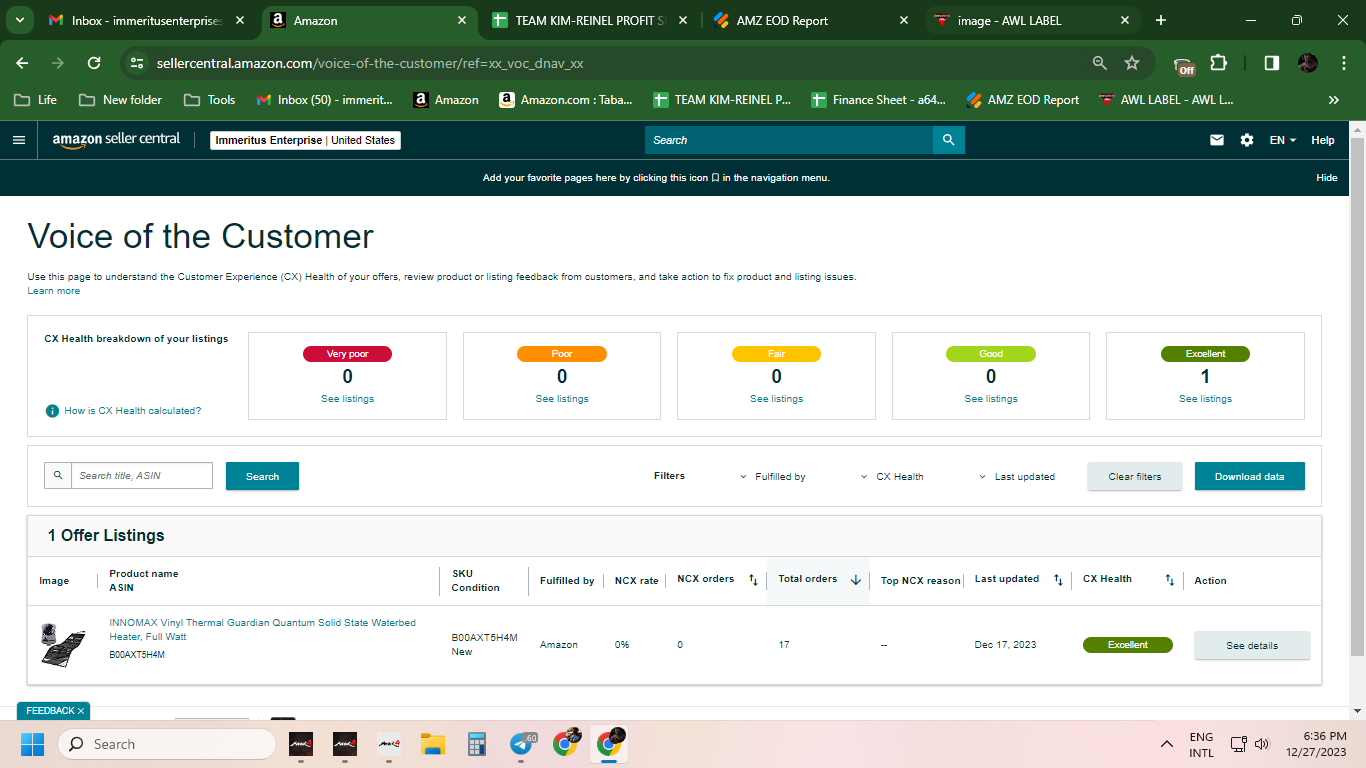Image resolution: width=1366 pixels, height=768 pixels.
Task: Open the Tools bookmarks folder
Action: pyautogui.click(x=209, y=100)
